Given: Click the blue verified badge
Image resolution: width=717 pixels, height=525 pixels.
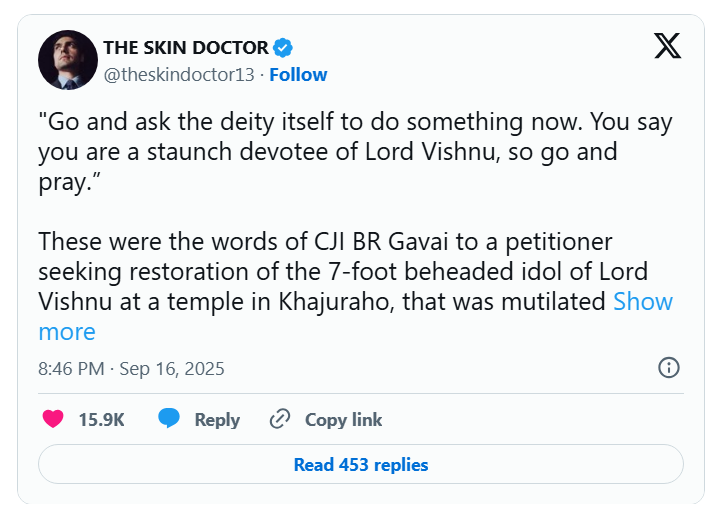Looking at the screenshot, I should tap(283, 47).
